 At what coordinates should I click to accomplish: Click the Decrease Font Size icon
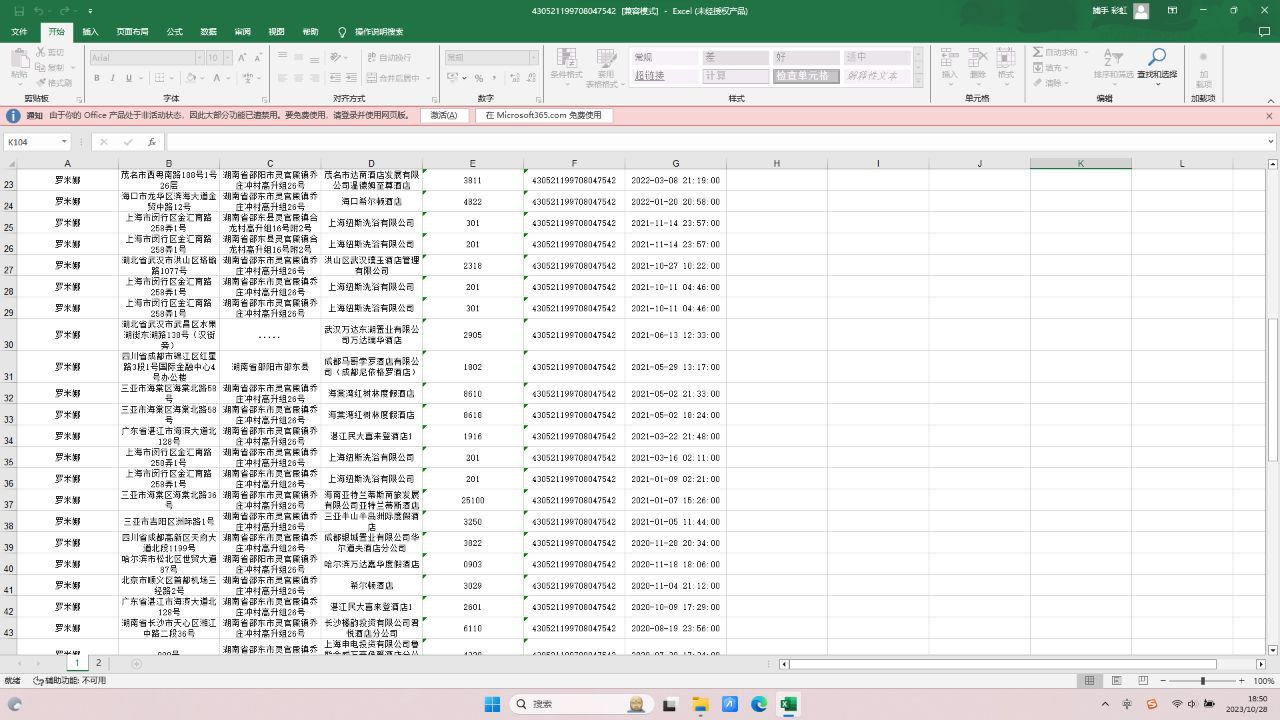[x=256, y=58]
